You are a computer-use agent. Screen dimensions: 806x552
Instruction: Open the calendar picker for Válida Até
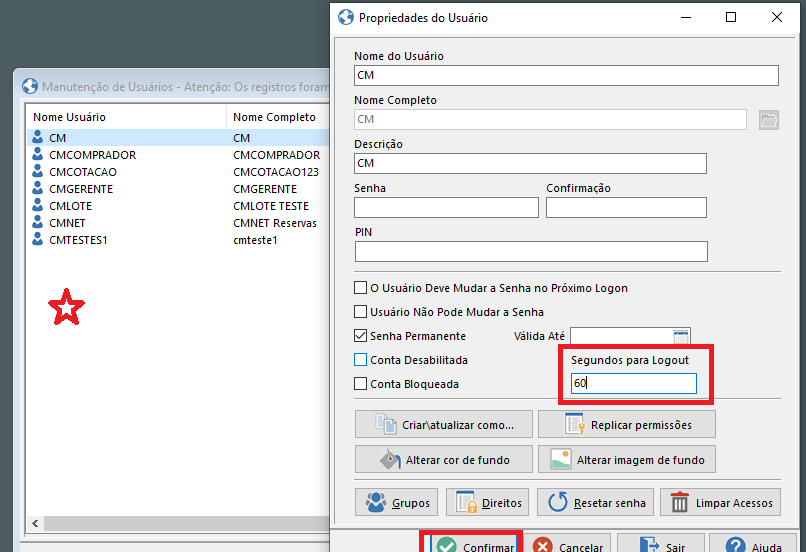[681, 337]
